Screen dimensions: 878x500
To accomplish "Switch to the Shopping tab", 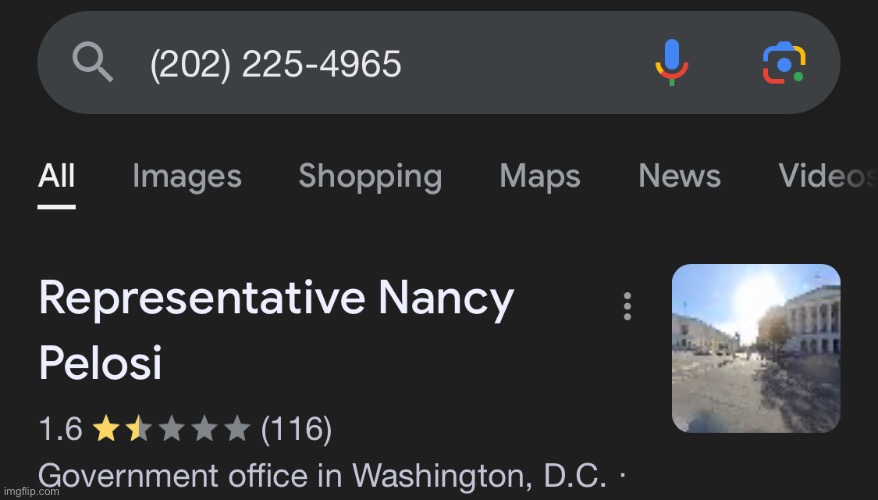I will pos(370,177).
